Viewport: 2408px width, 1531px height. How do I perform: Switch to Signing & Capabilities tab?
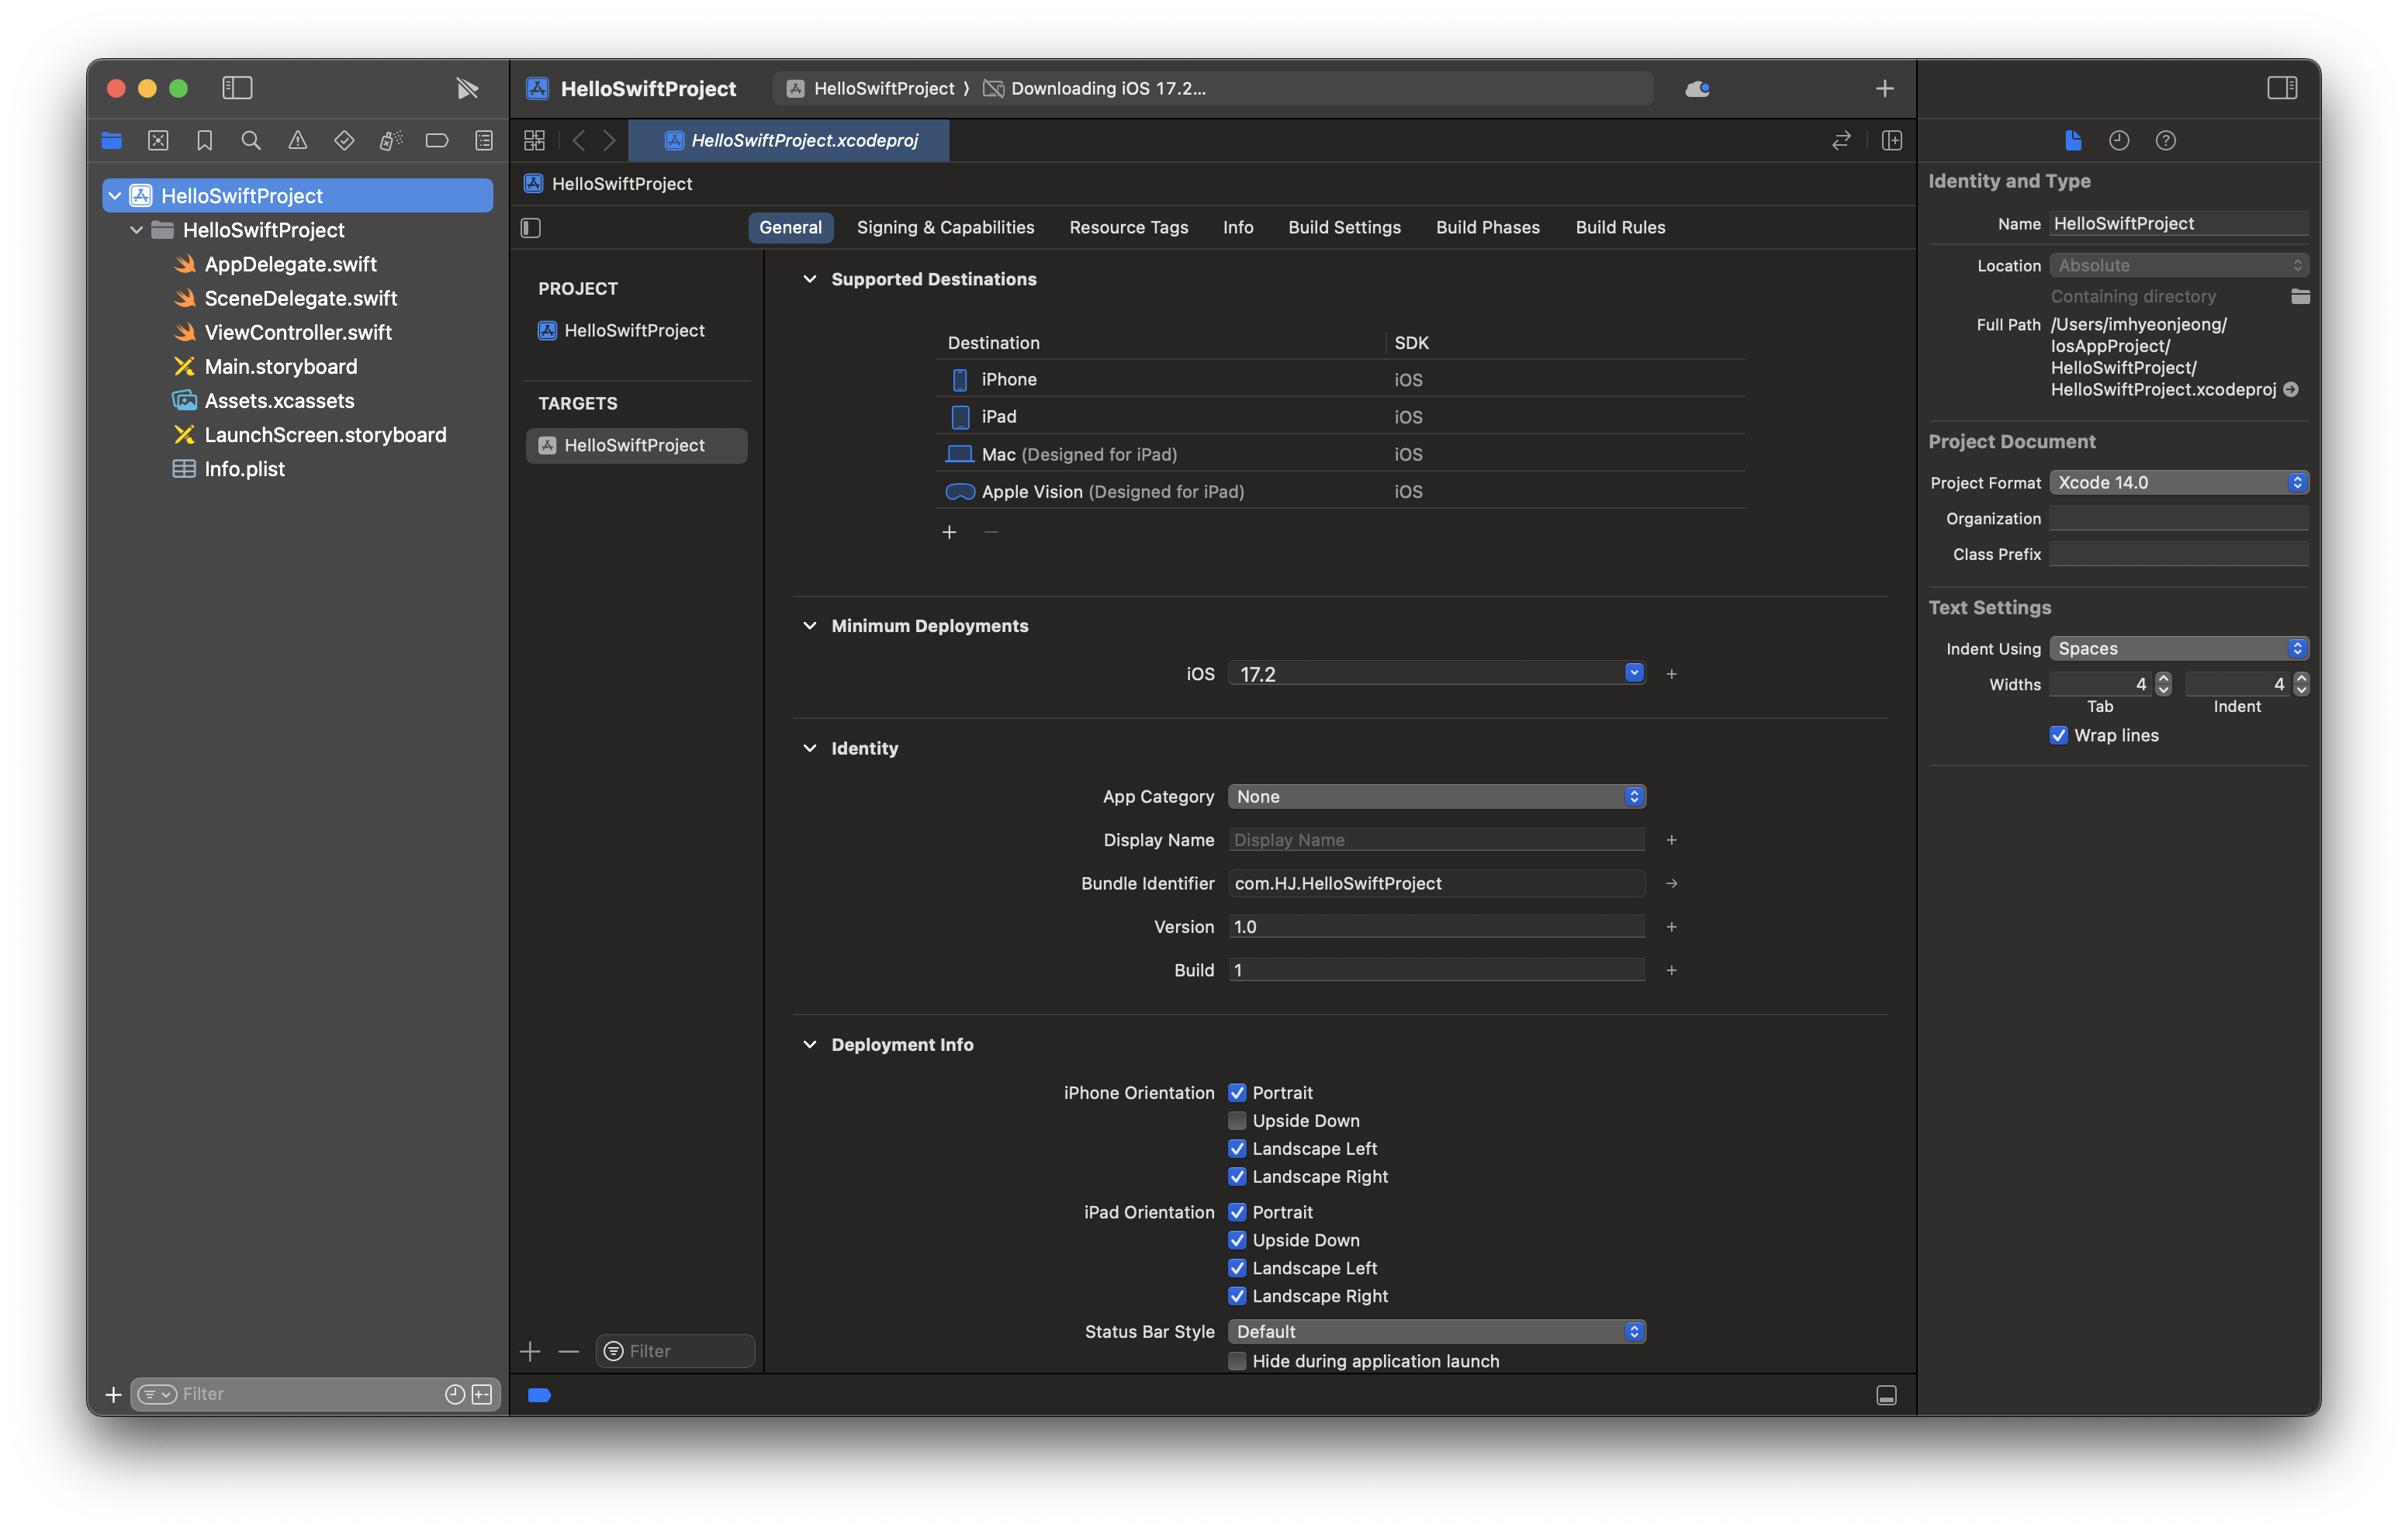(945, 227)
